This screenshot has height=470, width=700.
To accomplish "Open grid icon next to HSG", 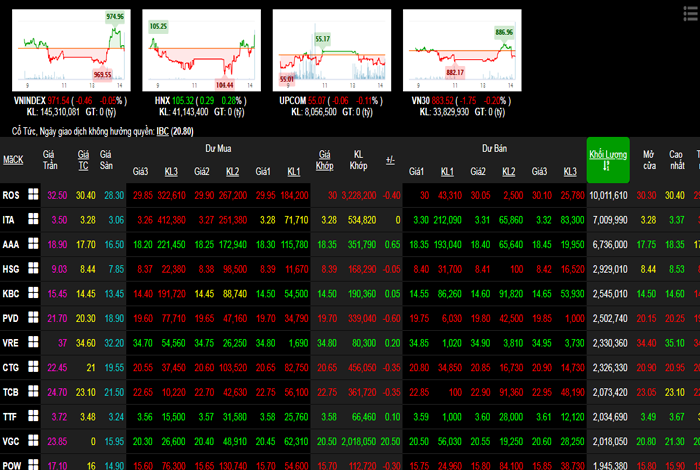I will click(33, 268).
